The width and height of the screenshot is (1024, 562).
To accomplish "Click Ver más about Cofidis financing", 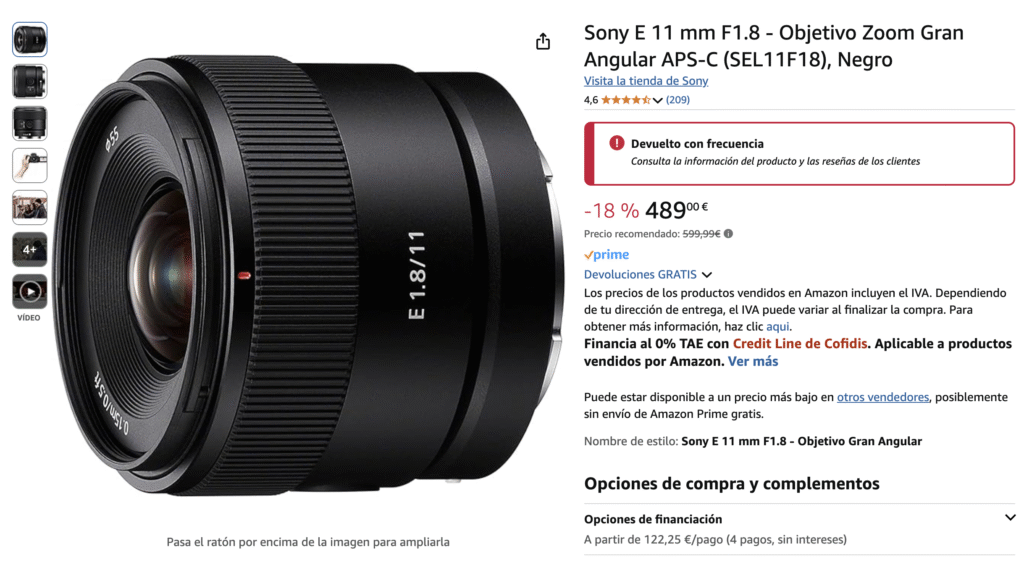I will [x=753, y=362].
